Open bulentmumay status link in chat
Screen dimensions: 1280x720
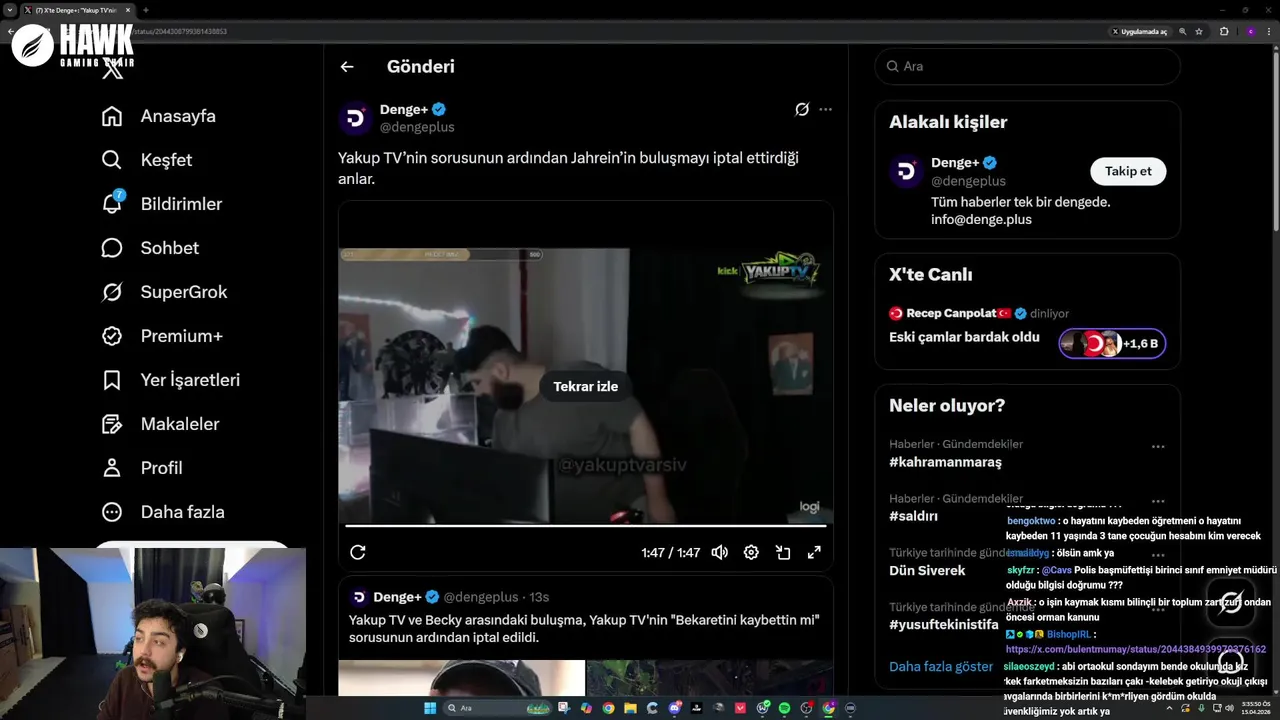pos(1135,649)
